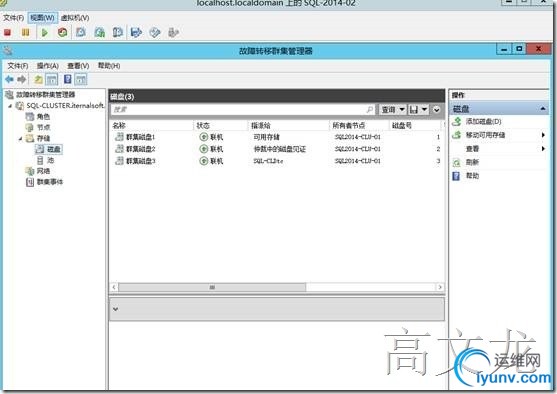Click the reset VM toolbar icon
The height and width of the screenshot is (394, 557).
click(63, 33)
